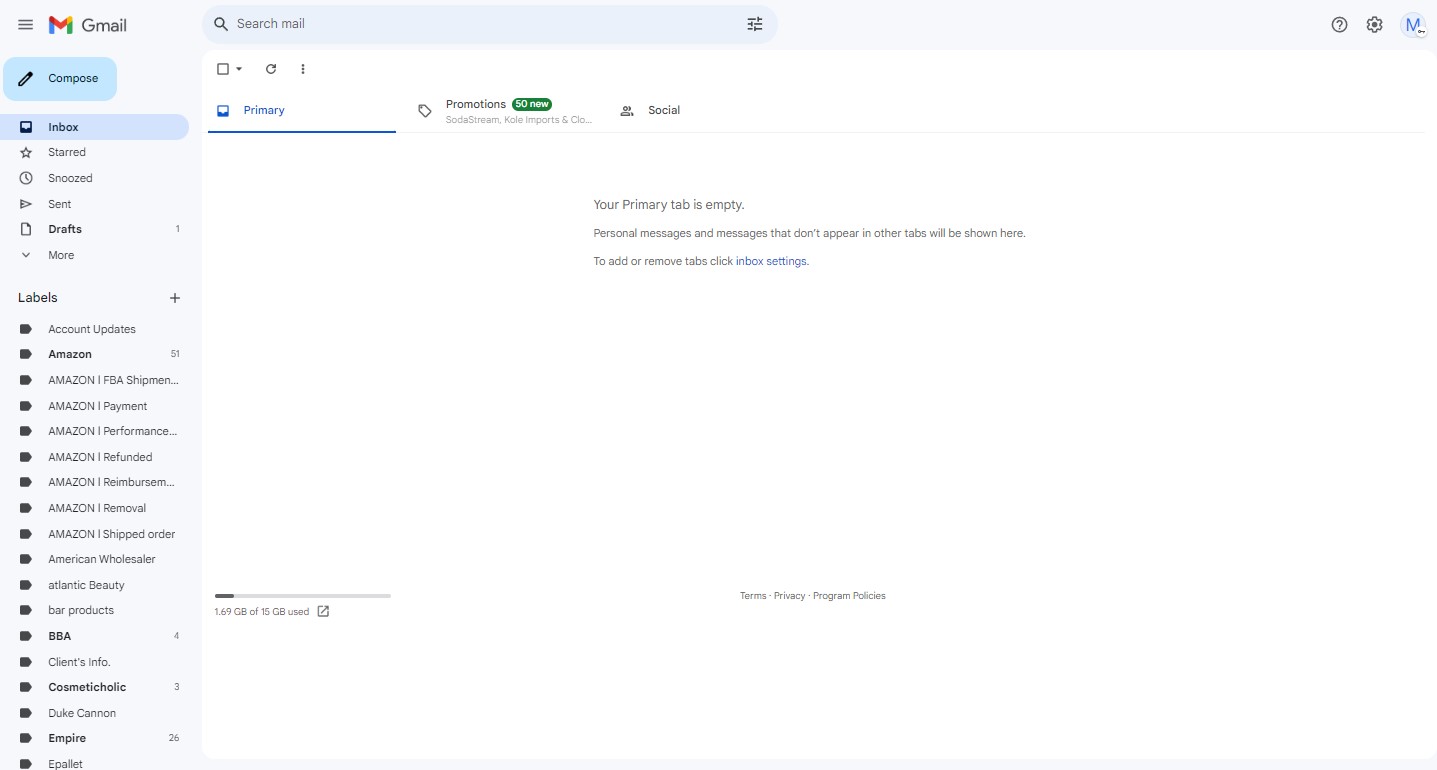1437x770 pixels.
Task: Switch to the Primary tab
Action: pos(302,110)
